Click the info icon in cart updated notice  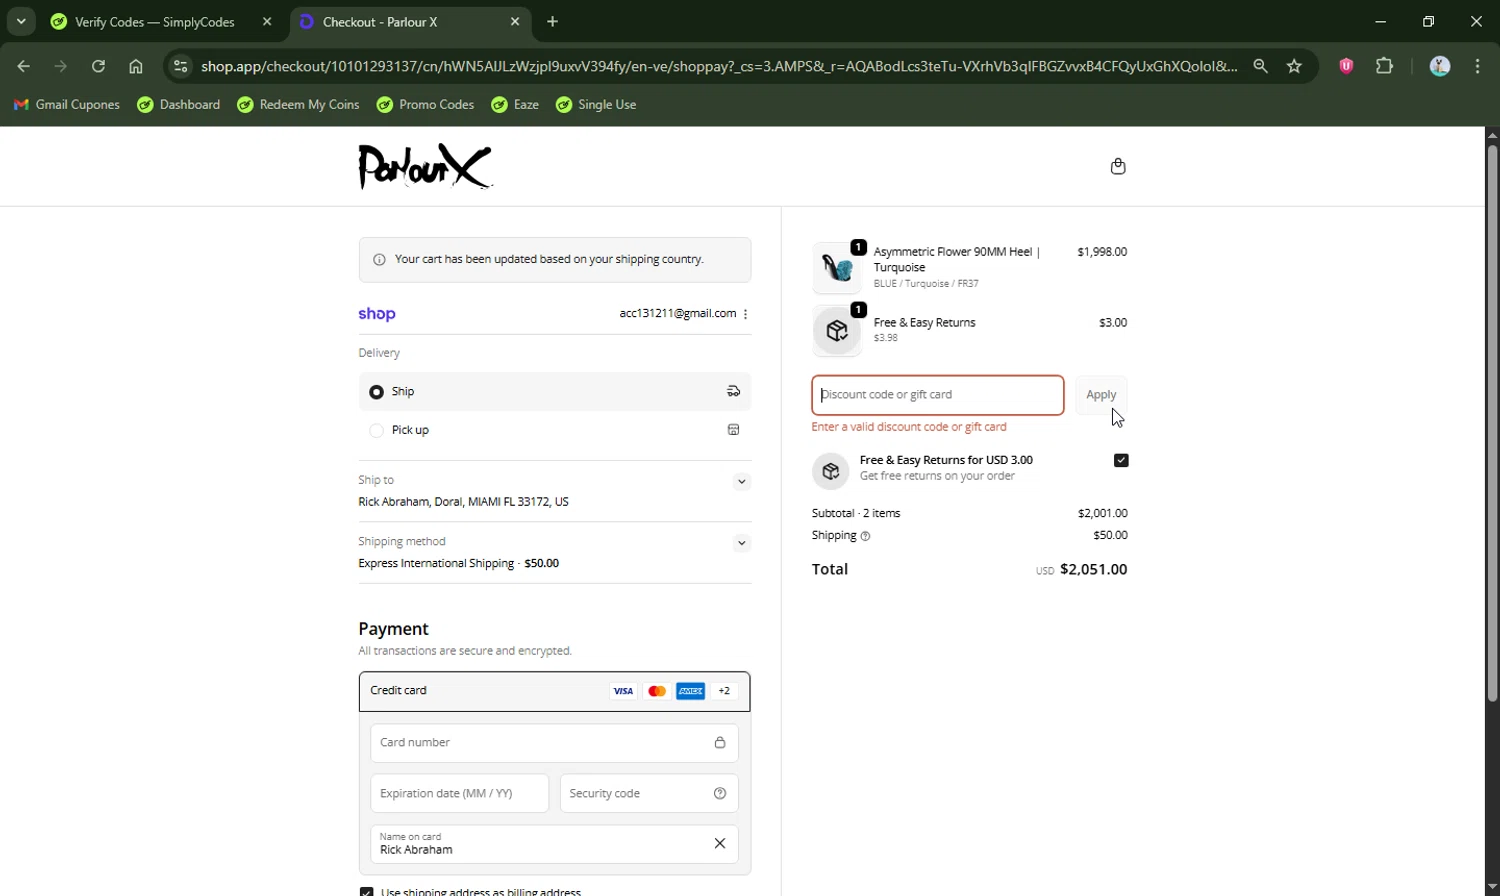[379, 260]
